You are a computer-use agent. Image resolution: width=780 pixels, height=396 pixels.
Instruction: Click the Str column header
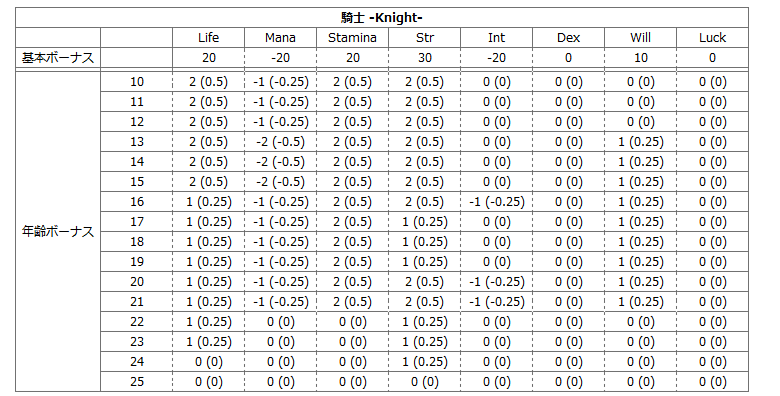424,38
